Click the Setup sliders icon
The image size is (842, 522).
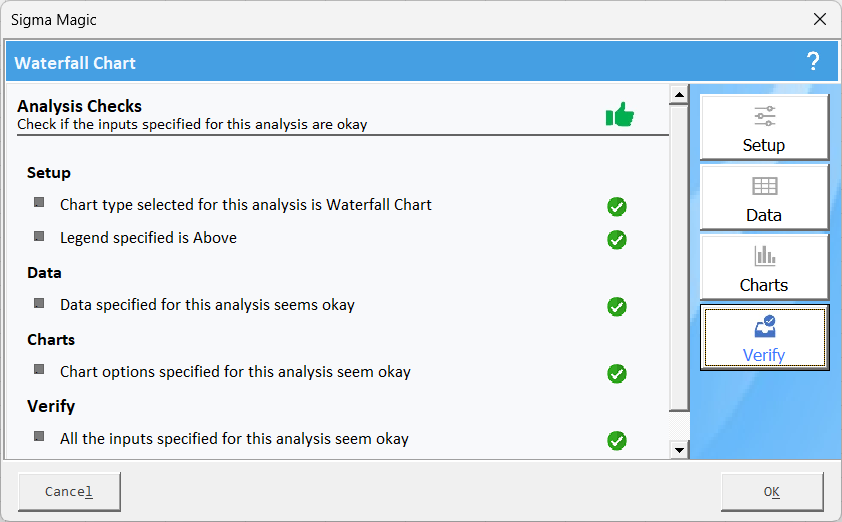point(764,116)
